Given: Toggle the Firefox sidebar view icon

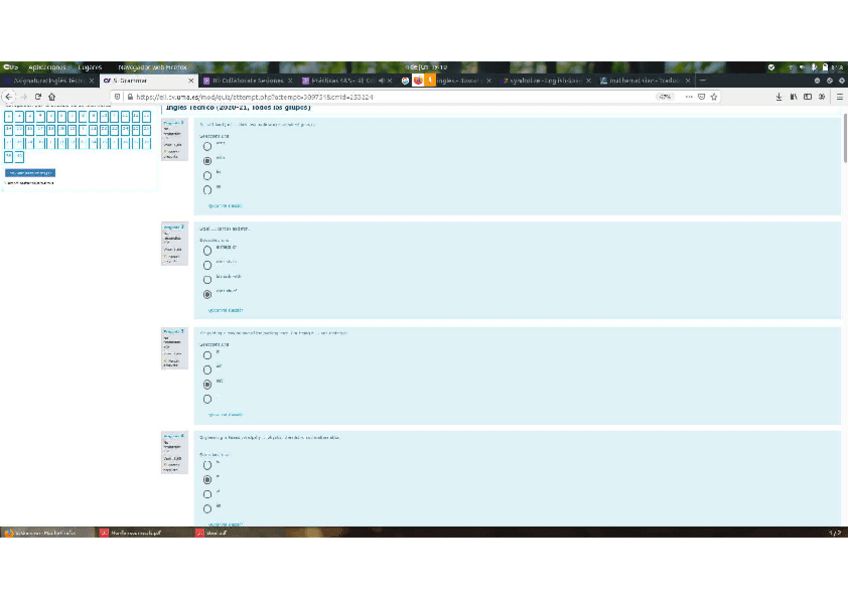Looking at the screenshot, I should pyautogui.click(x=808, y=97).
